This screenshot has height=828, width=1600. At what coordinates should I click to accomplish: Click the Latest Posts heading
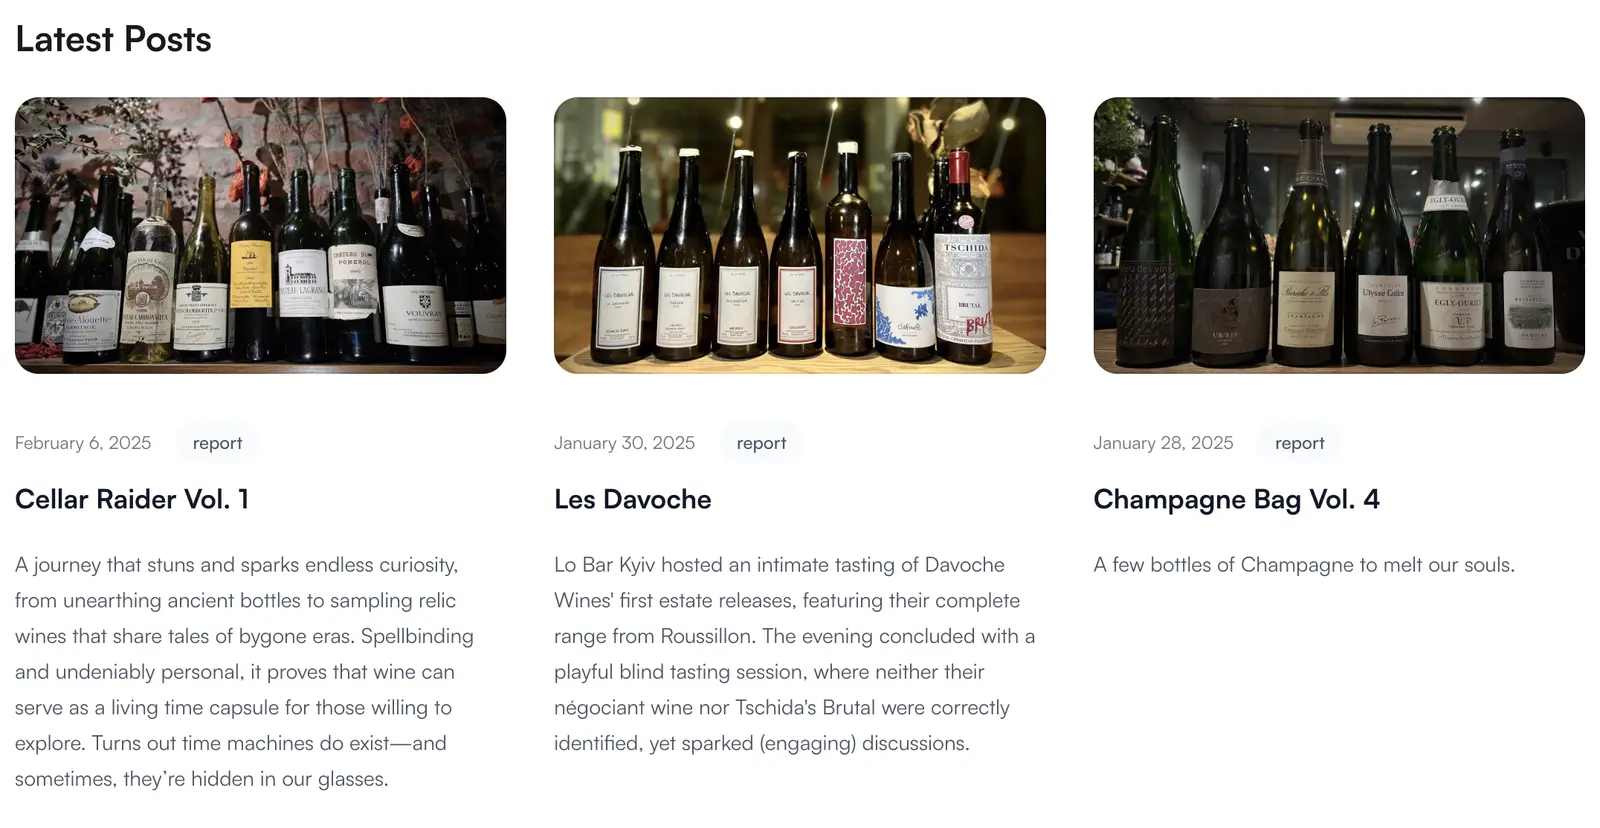point(113,40)
